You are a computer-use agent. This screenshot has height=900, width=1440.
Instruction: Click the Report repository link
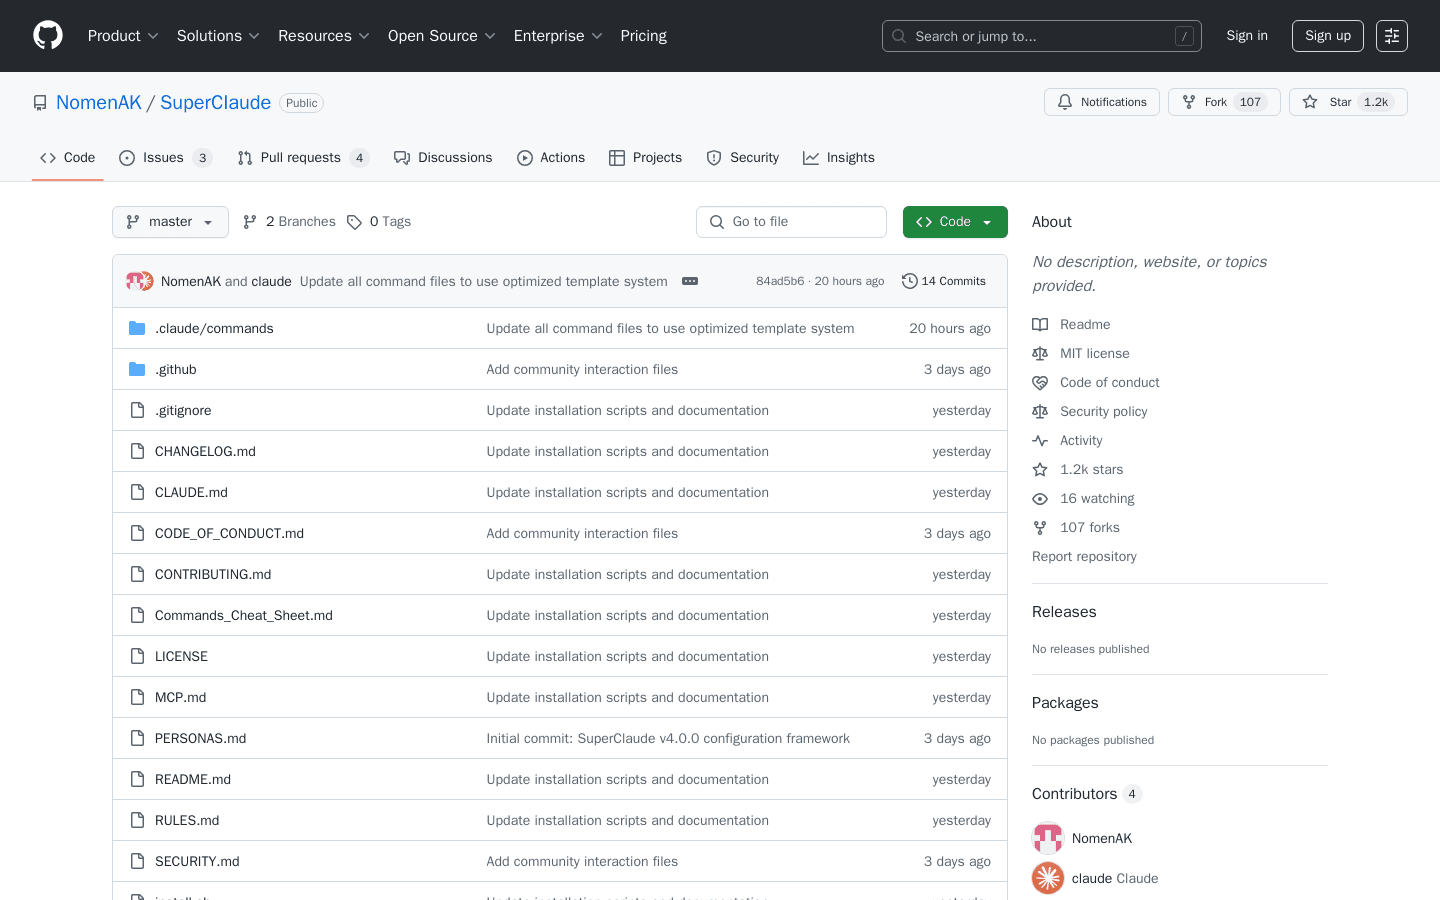point(1084,556)
